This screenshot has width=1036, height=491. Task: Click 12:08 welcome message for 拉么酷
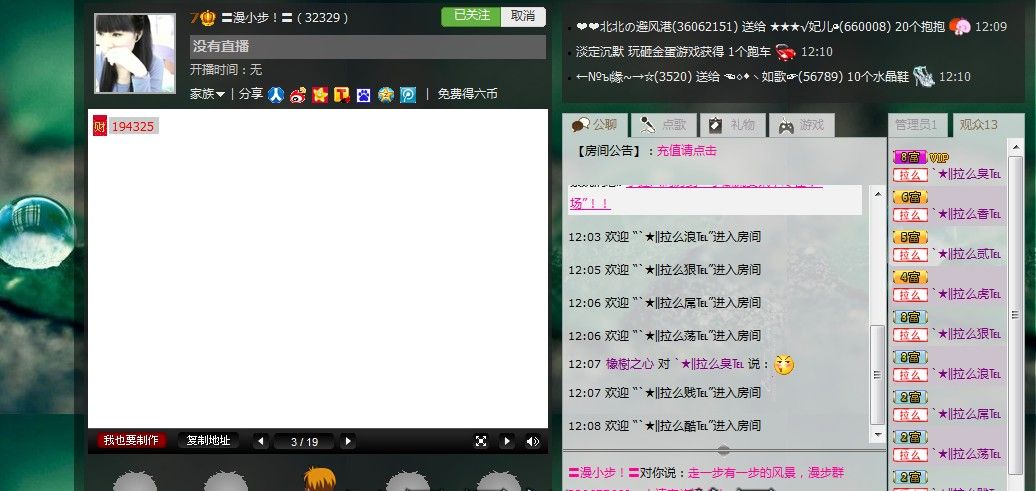[x=665, y=426]
